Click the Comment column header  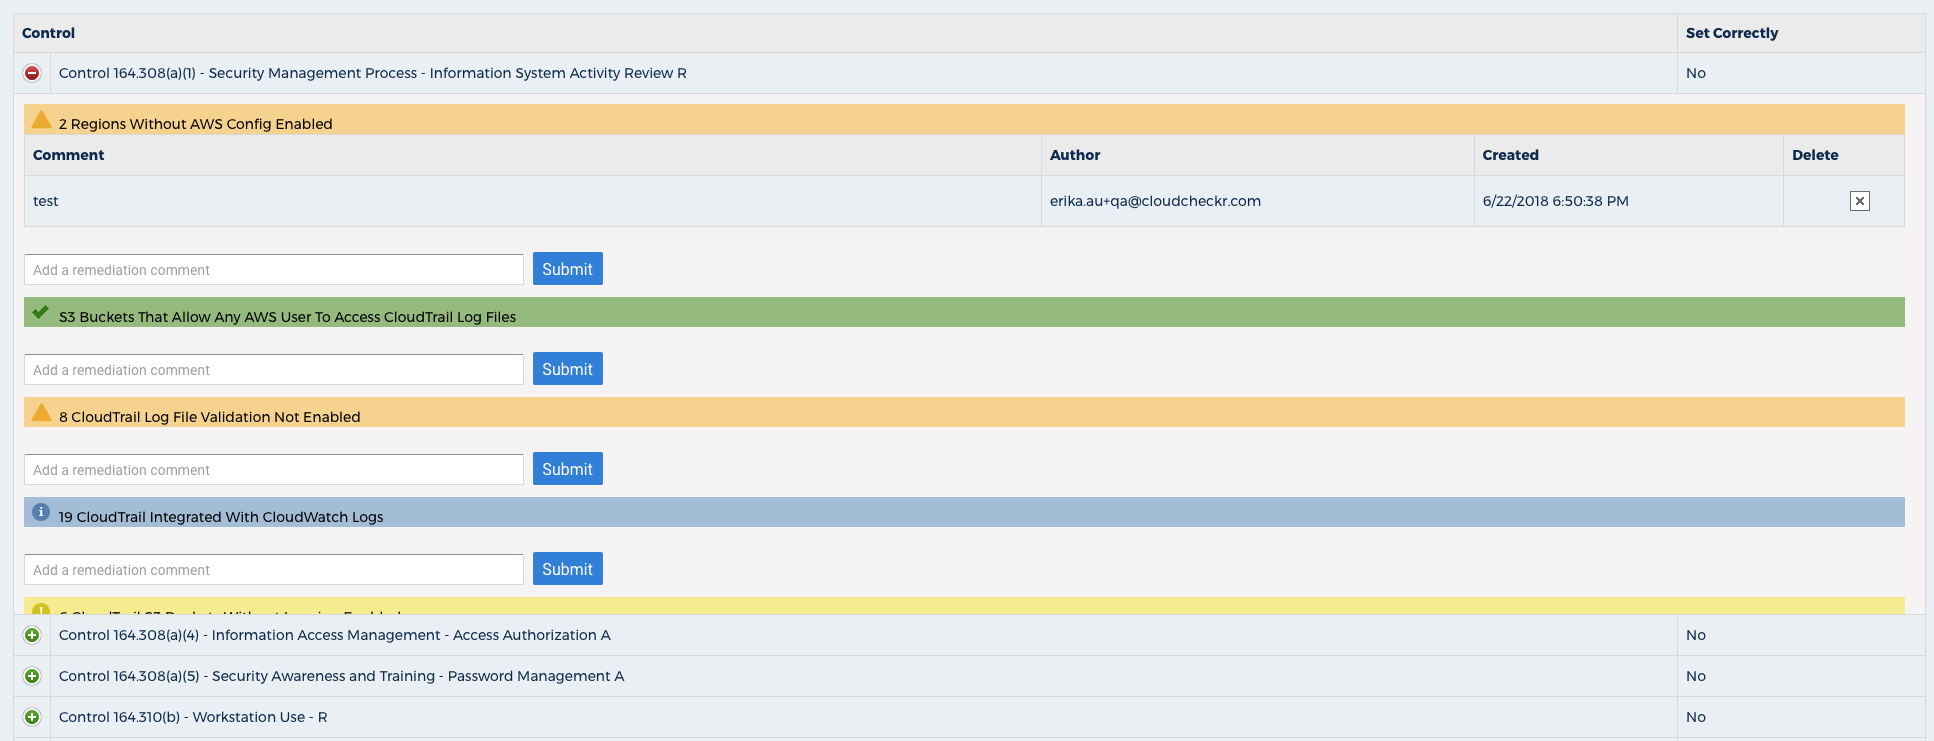(x=68, y=155)
